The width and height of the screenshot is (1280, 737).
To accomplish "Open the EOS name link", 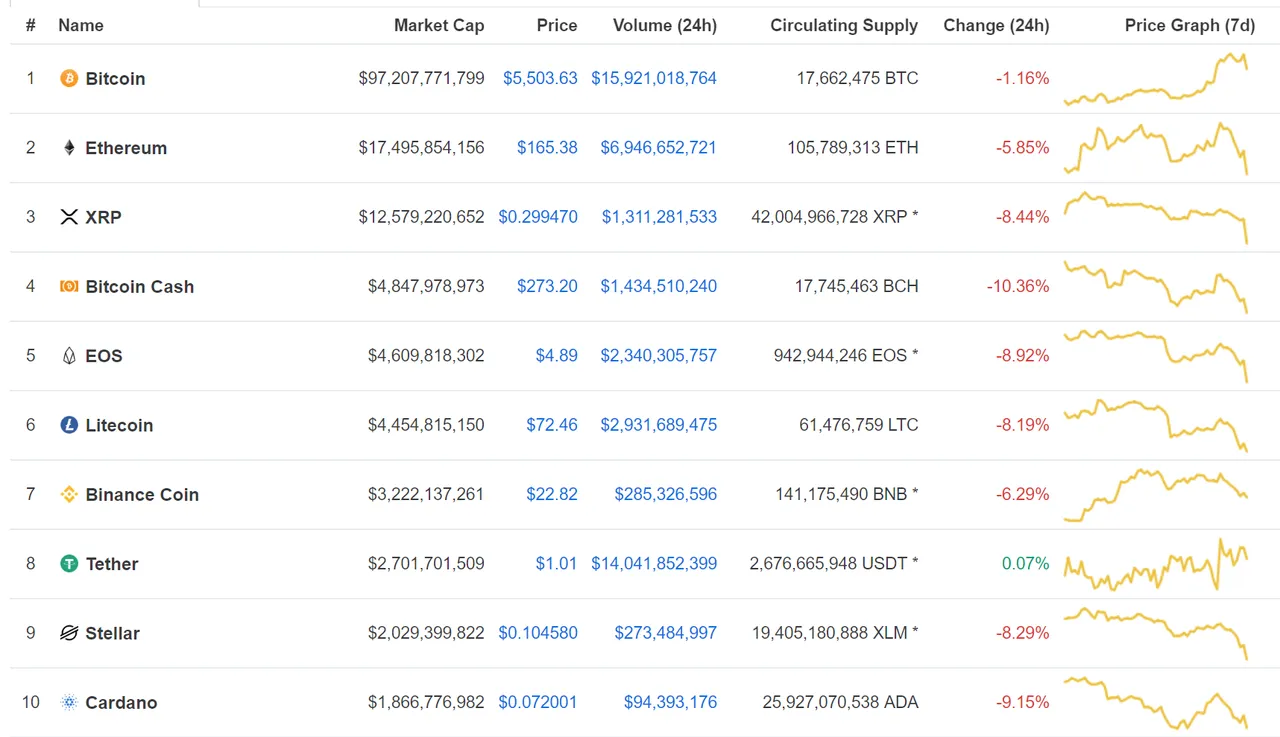I will tap(104, 355).
